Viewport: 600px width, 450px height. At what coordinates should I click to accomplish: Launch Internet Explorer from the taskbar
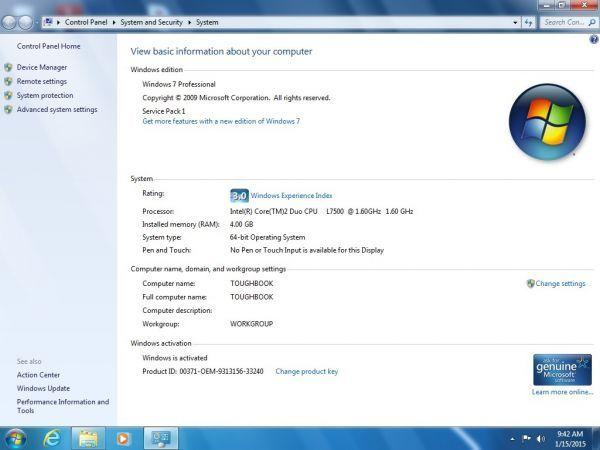52,438
